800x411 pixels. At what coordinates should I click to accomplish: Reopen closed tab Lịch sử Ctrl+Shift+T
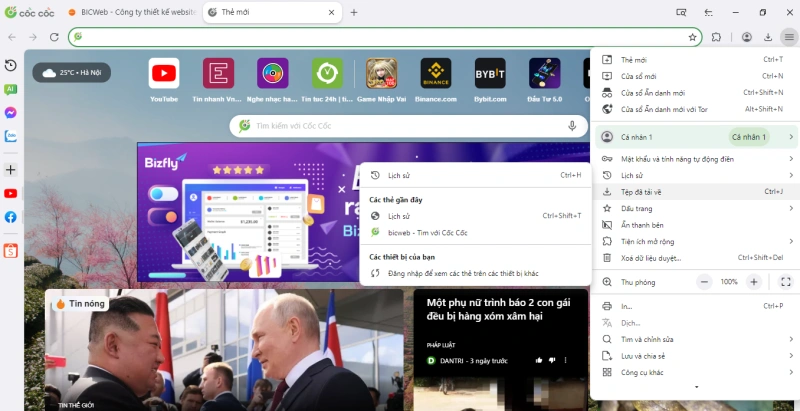(476, 216)
